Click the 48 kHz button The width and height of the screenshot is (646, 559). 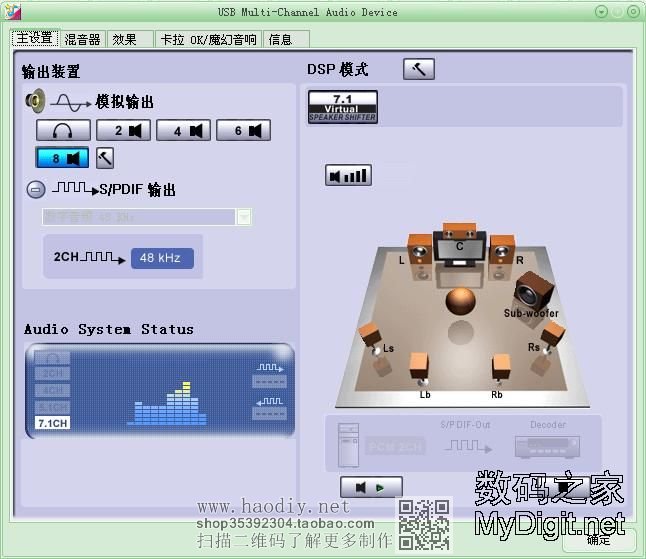tap(161, 258)
